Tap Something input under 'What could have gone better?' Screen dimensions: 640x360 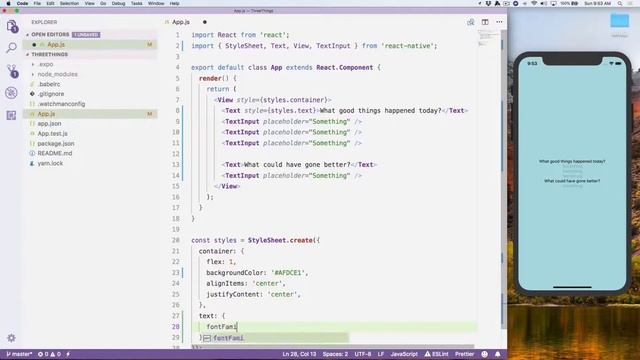point(572,186)
